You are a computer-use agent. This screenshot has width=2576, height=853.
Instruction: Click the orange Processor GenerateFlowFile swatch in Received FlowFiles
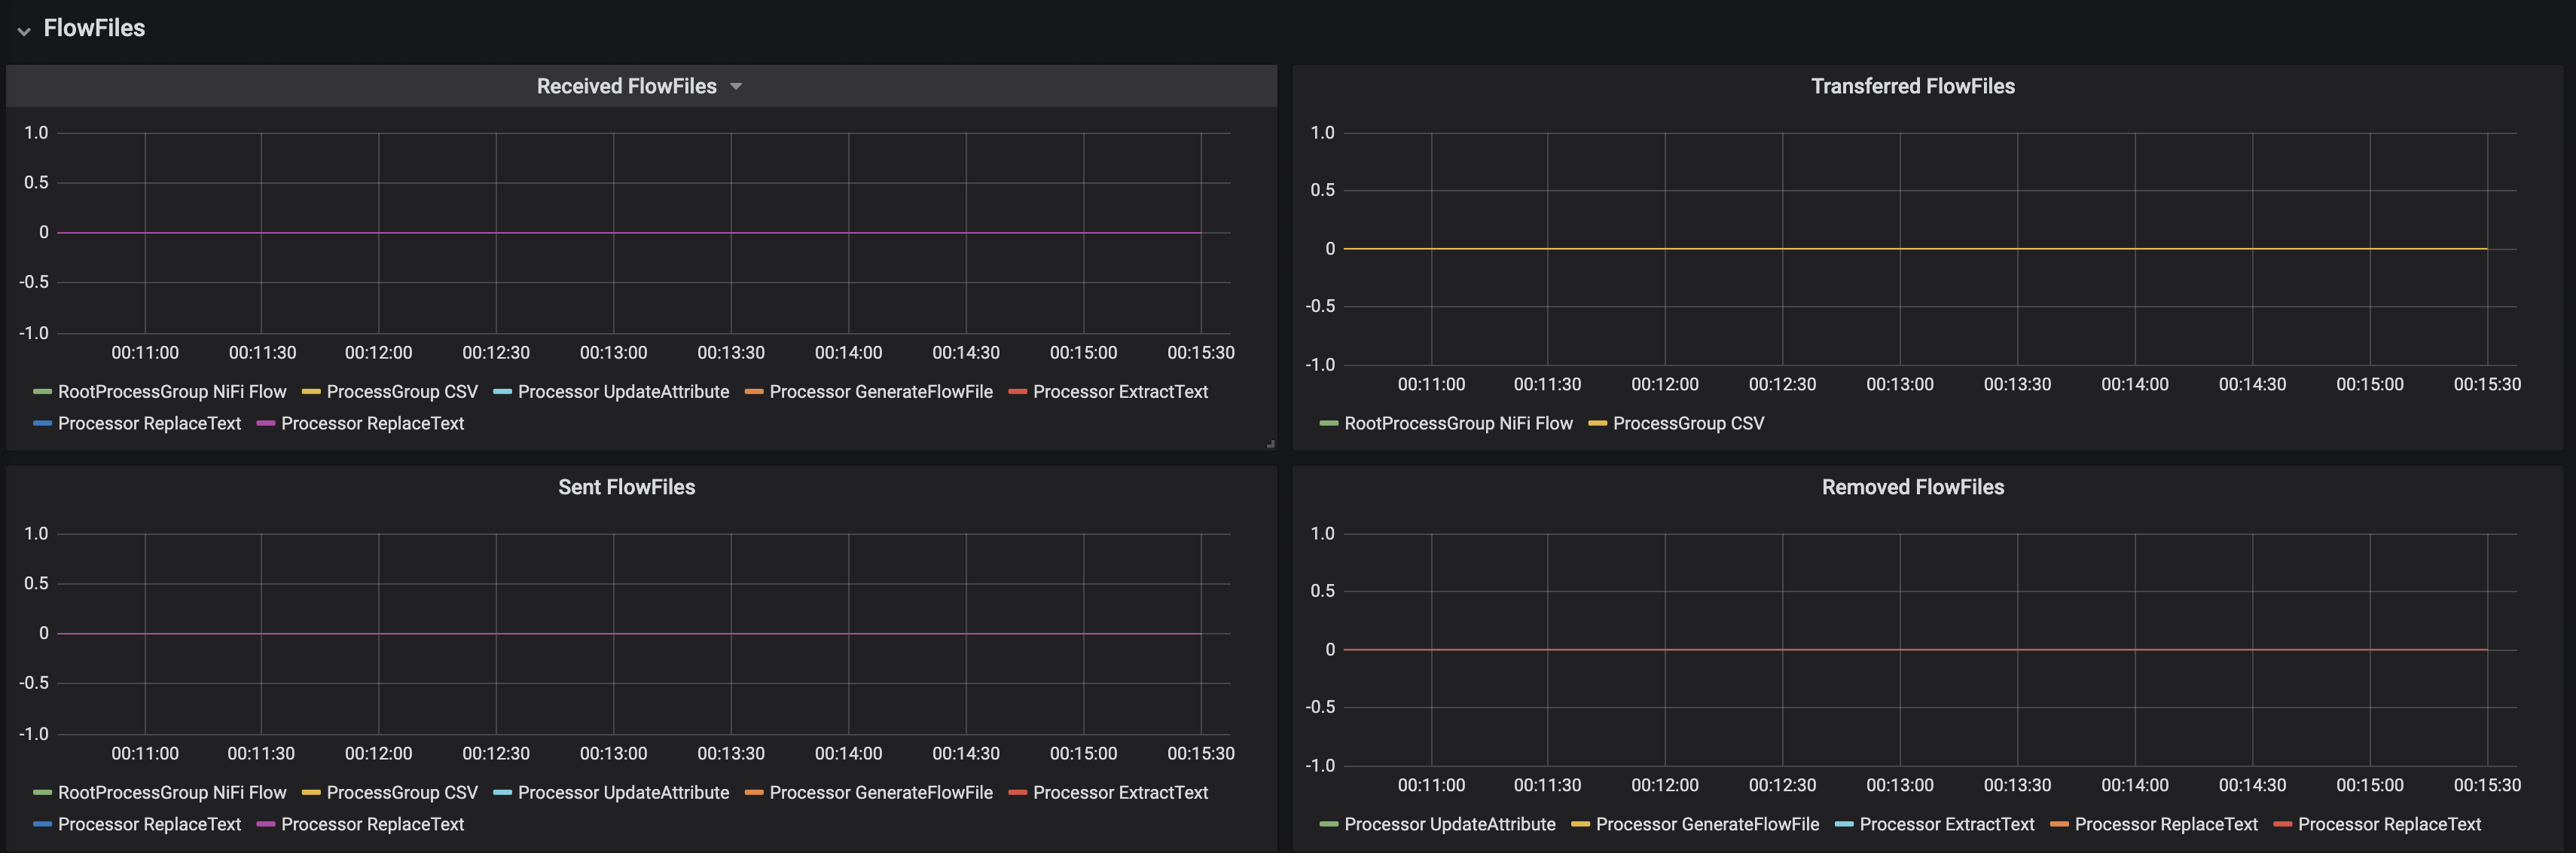tap(754, 392)
